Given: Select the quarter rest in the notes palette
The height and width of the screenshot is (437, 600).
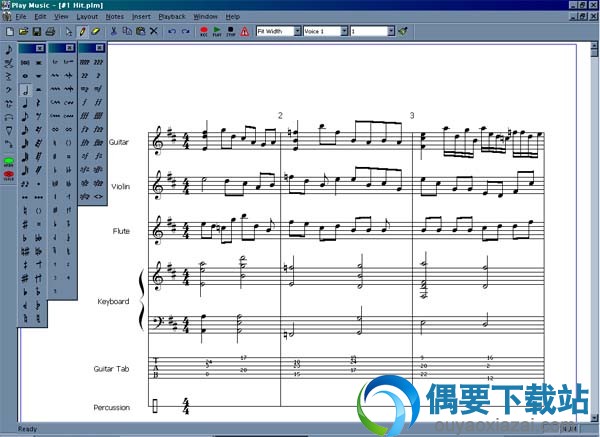Looking at the screenshot, I should pos(38,103).
